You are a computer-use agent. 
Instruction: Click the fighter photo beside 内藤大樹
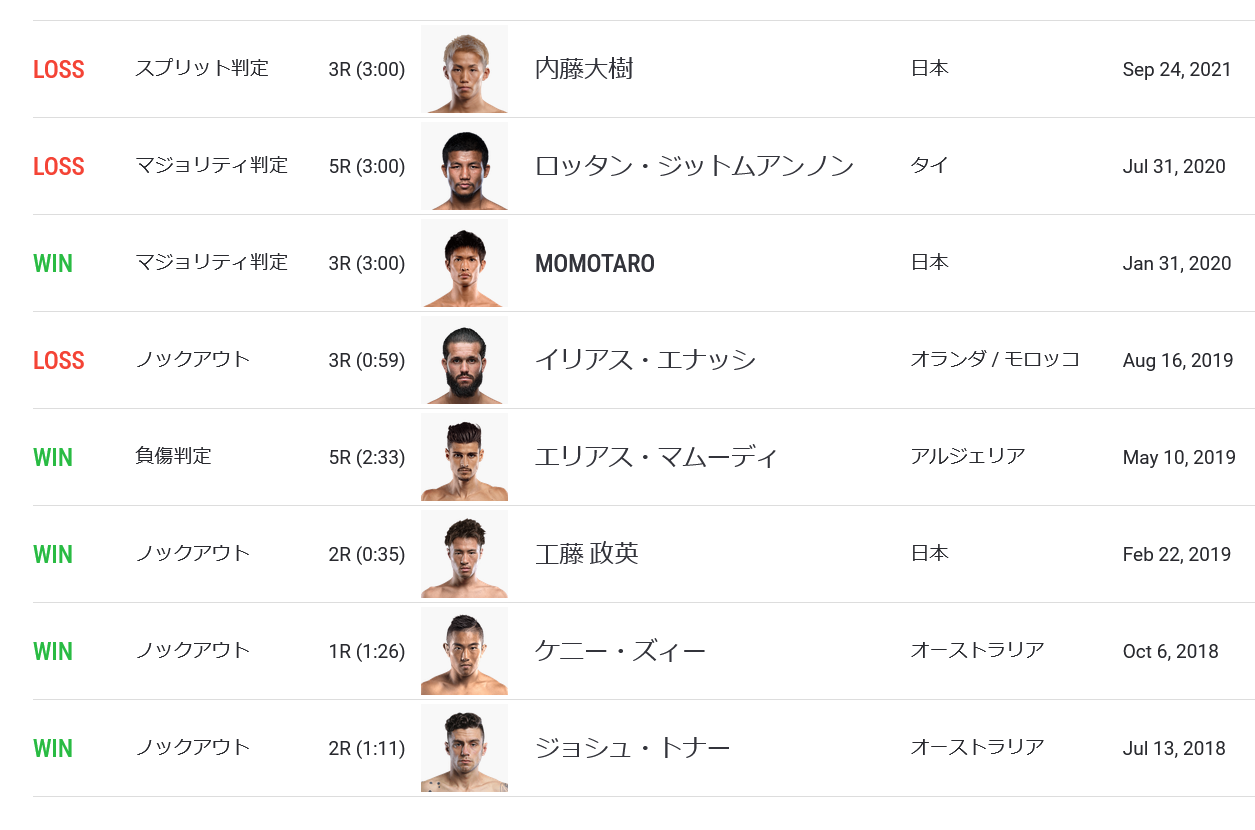tap(464, 69)
